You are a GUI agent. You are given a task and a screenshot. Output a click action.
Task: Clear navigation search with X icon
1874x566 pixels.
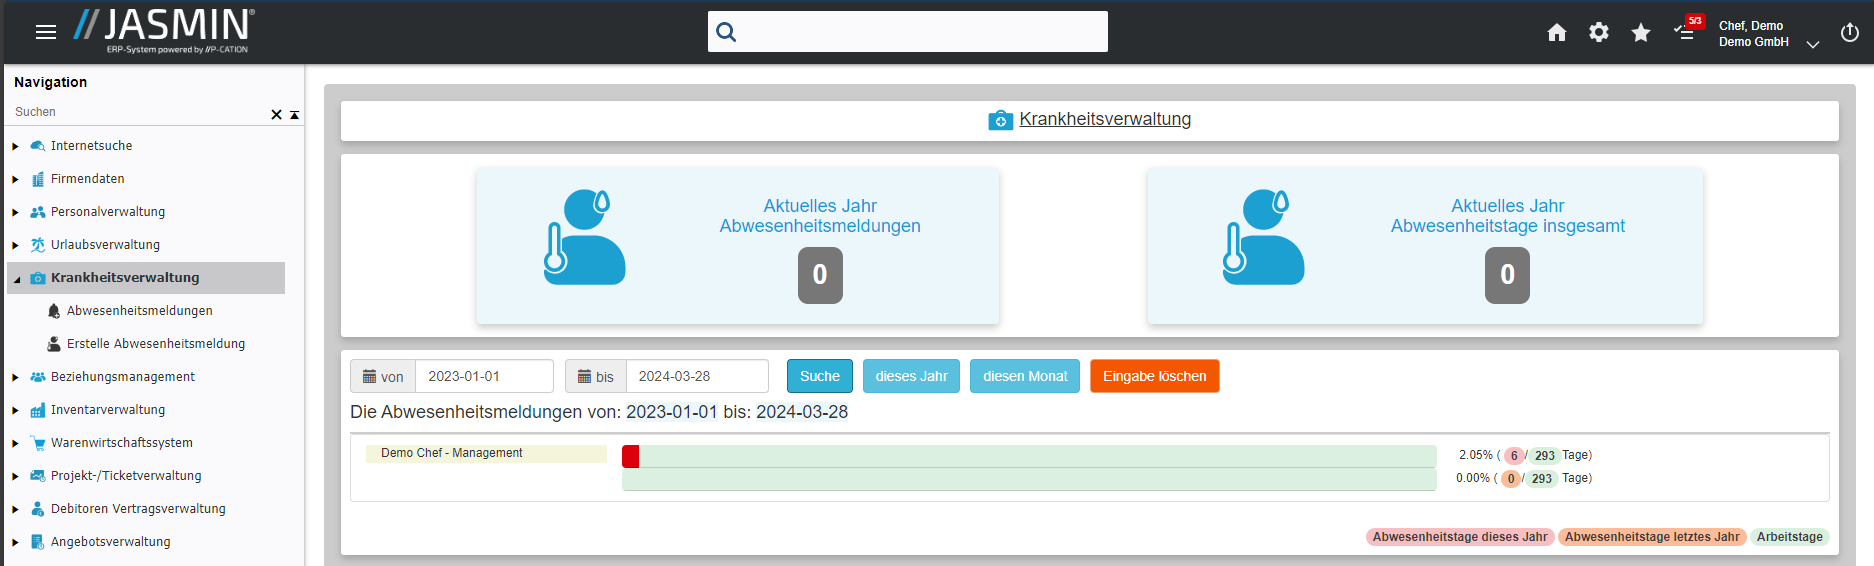(x=276, y=115)
